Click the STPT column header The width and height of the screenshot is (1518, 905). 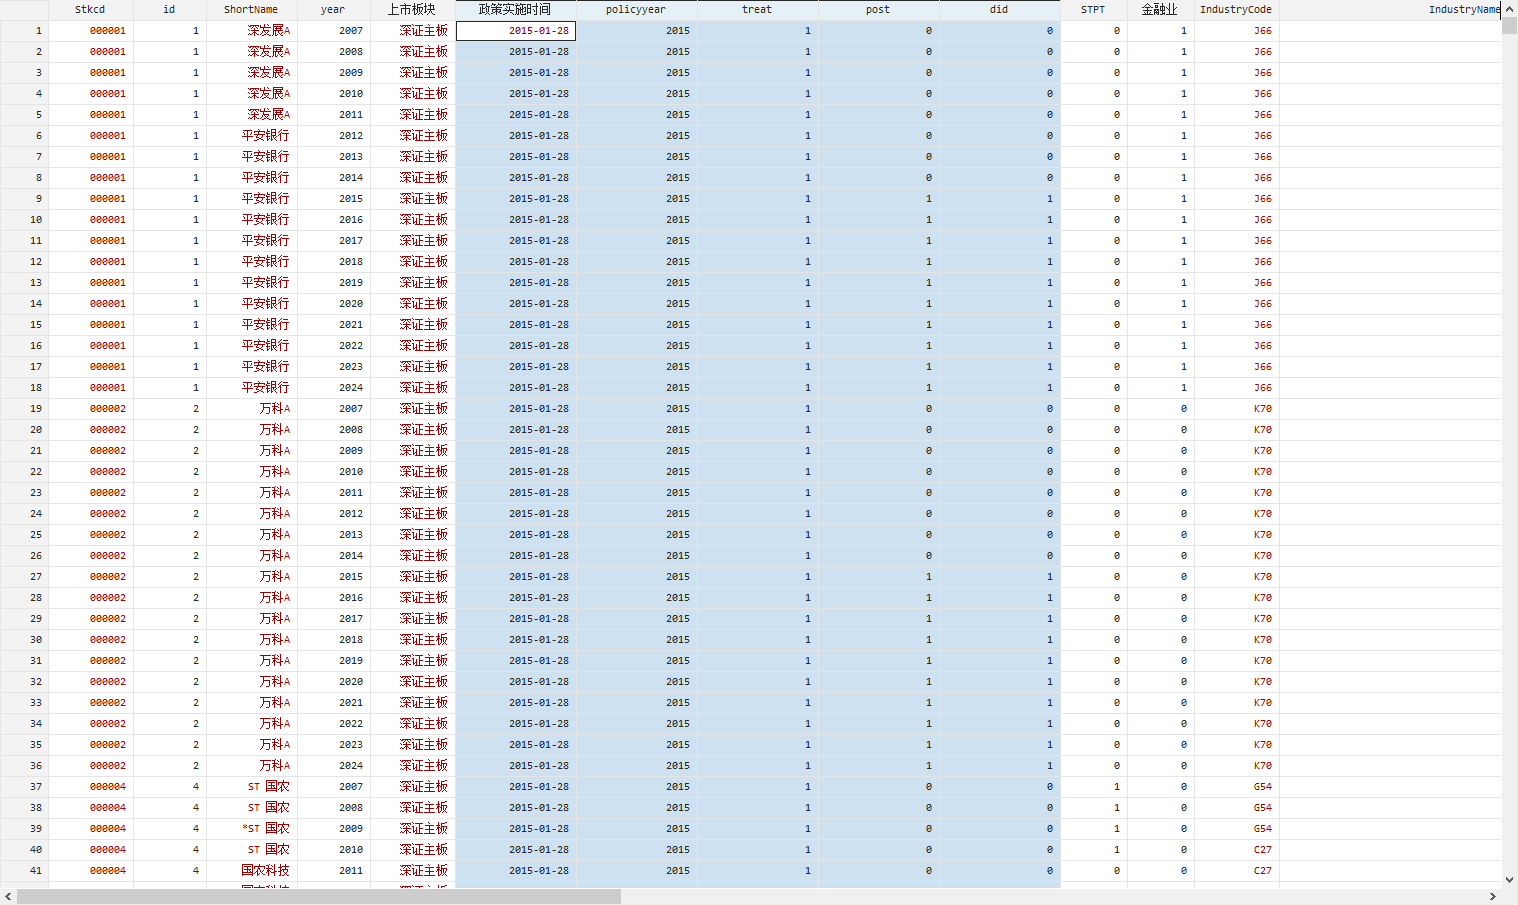[x=1093, y=9]
